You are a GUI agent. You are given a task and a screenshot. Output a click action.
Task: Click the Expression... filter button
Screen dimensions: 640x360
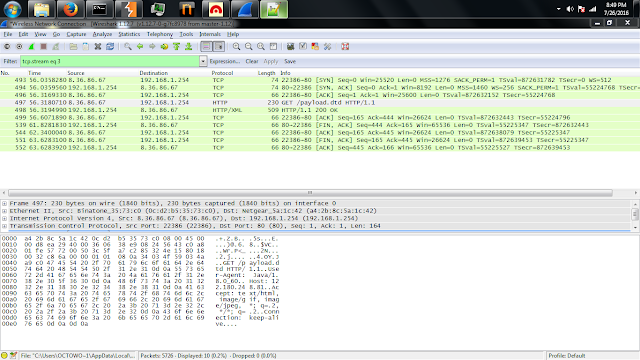[224, 61]
